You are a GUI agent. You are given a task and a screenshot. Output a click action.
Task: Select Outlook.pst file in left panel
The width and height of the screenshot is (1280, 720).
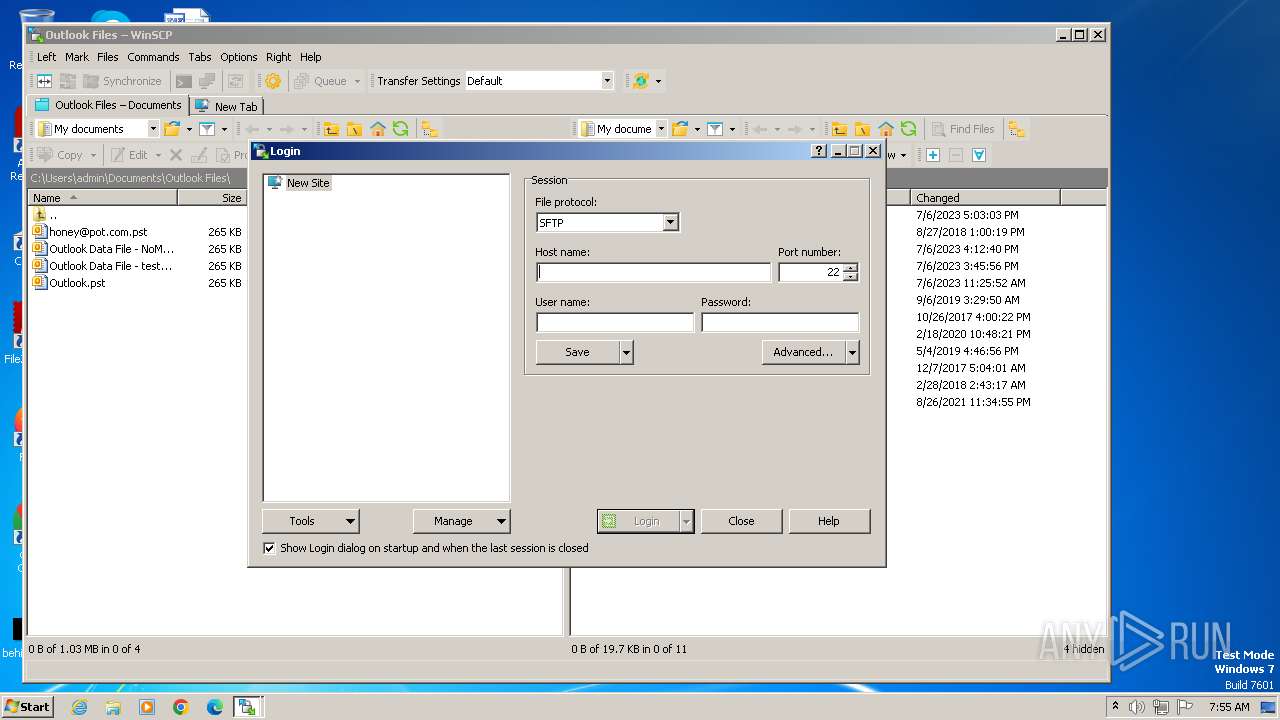click(x=77, y=283)
